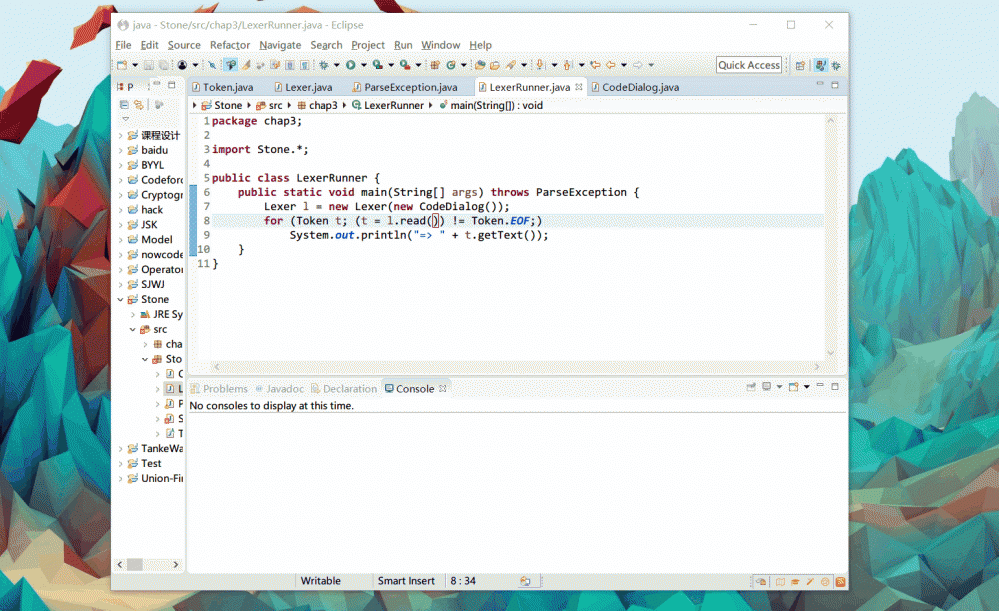Toggle Mark Occurrences toolbar button
The width and height of the screenshot is (999, 611).
246,65
